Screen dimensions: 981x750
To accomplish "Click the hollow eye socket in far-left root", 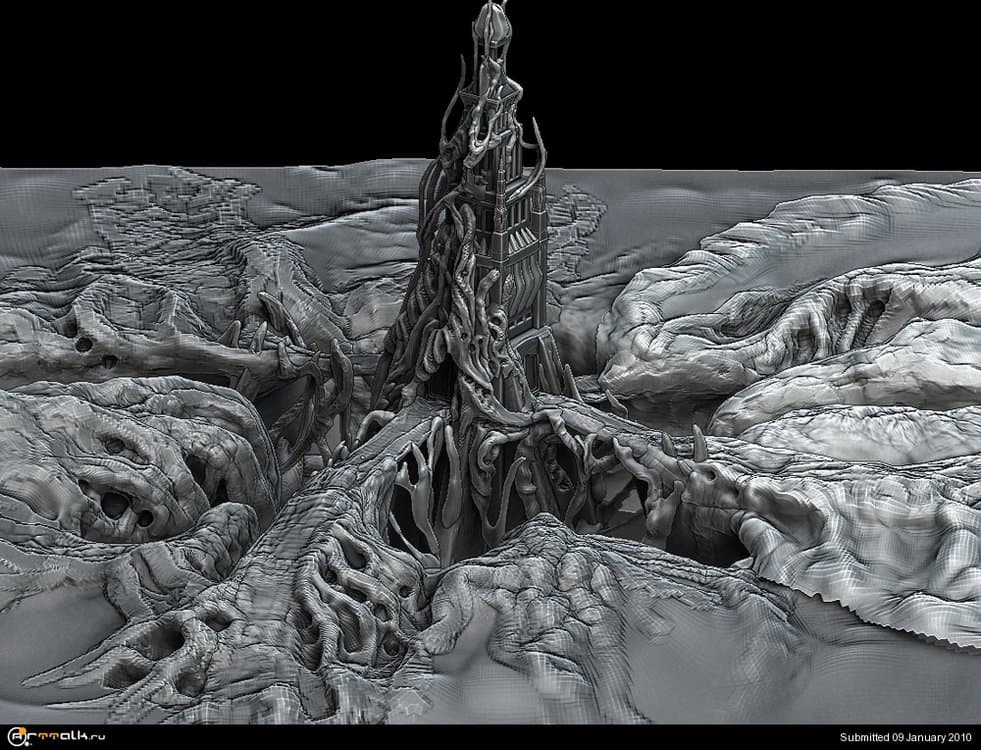I will pos(84,343).
